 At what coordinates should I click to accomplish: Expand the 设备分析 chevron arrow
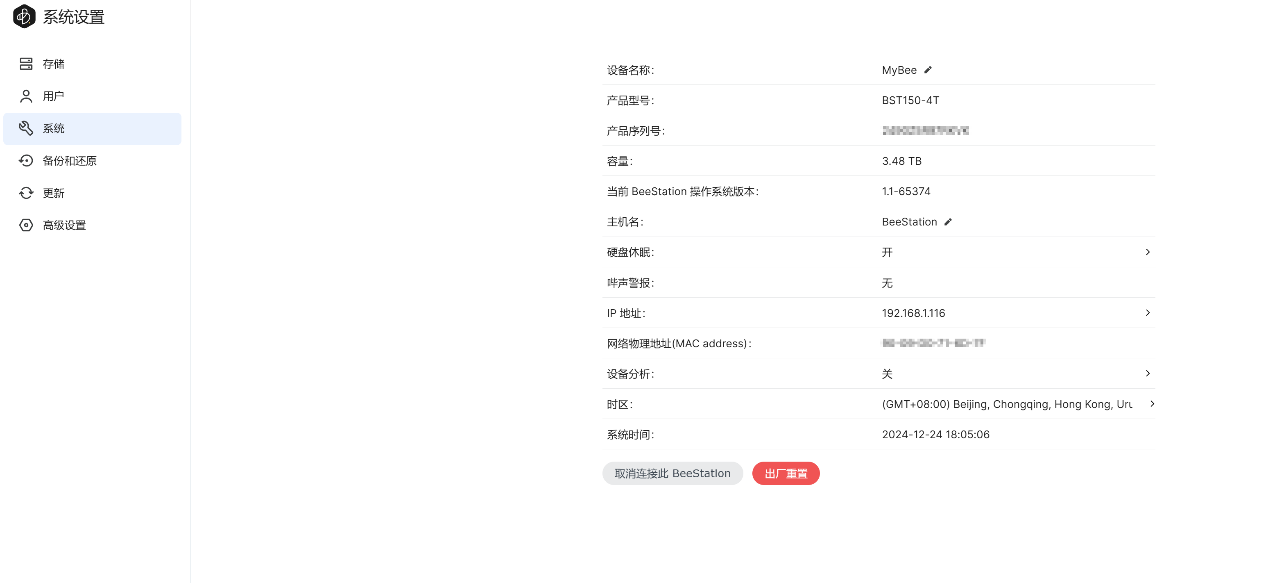coord(1147,373)
